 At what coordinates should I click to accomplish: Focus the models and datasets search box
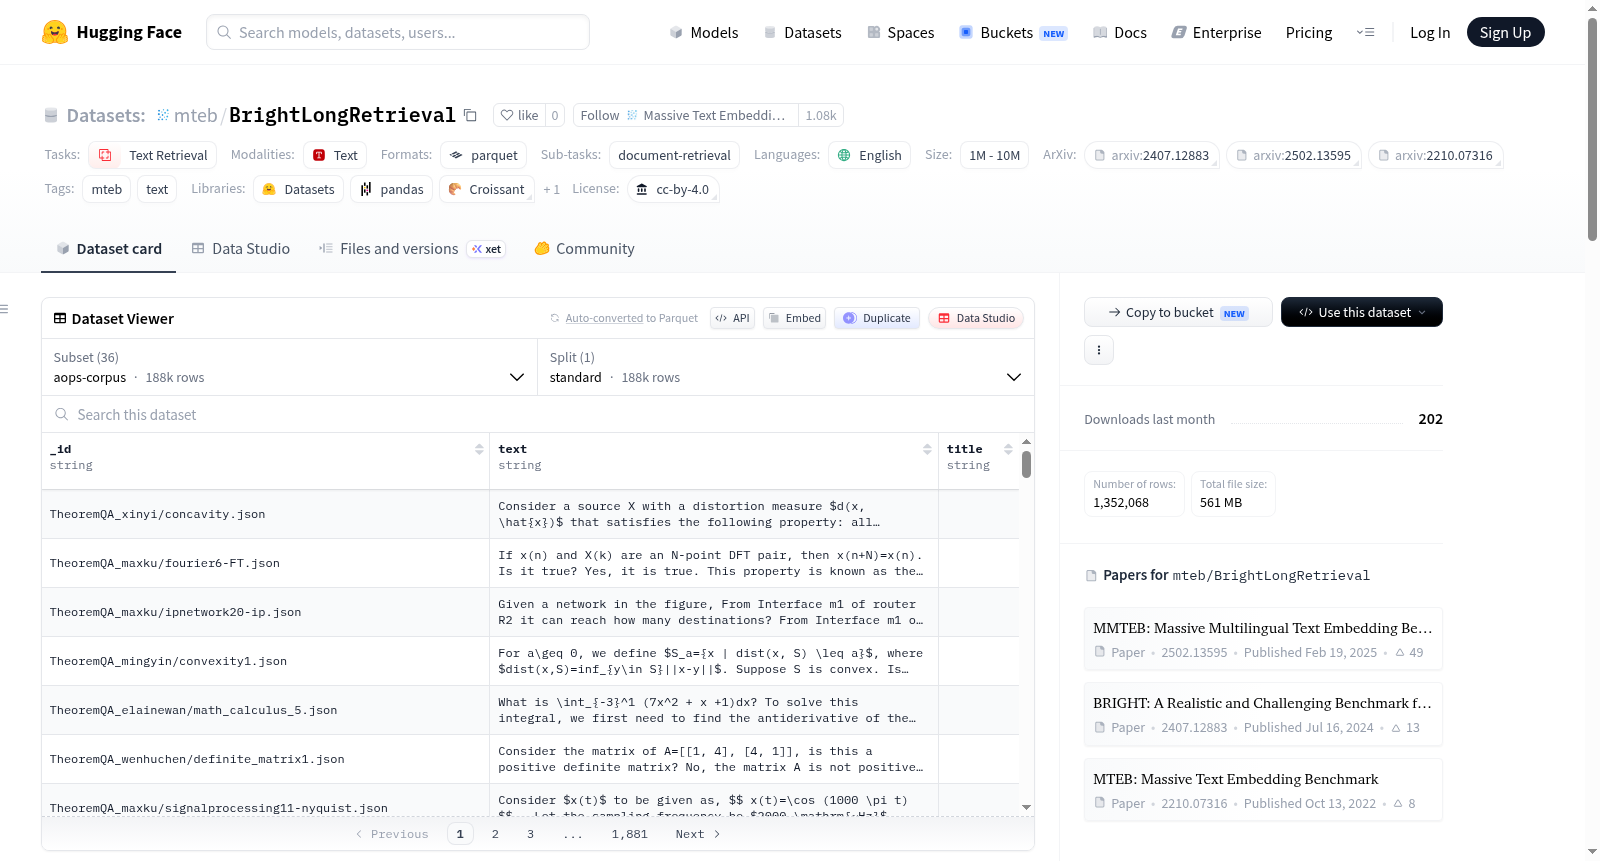398,32
